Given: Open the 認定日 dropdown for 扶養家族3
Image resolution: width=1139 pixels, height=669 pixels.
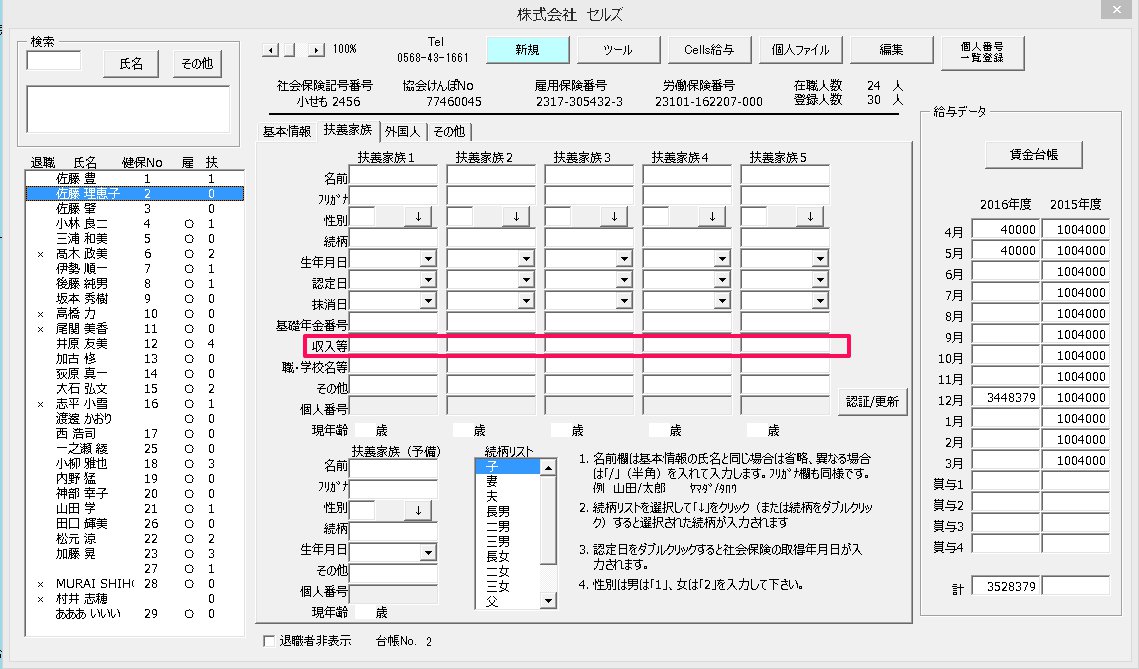Looking at the screenshot, I should tap(625, 280).
